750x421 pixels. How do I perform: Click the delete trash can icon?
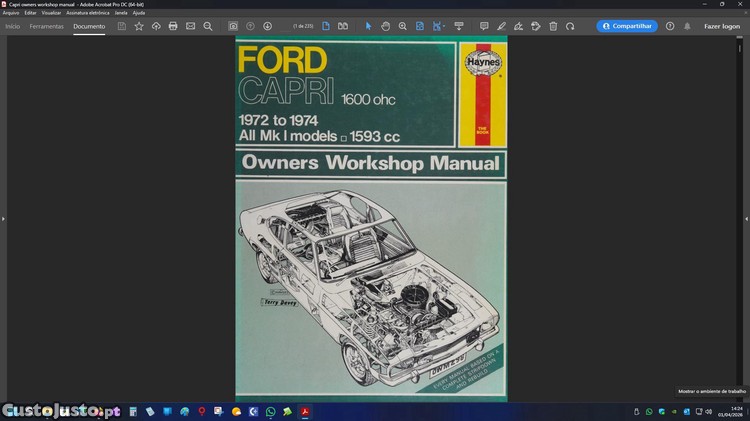point(553,26)
